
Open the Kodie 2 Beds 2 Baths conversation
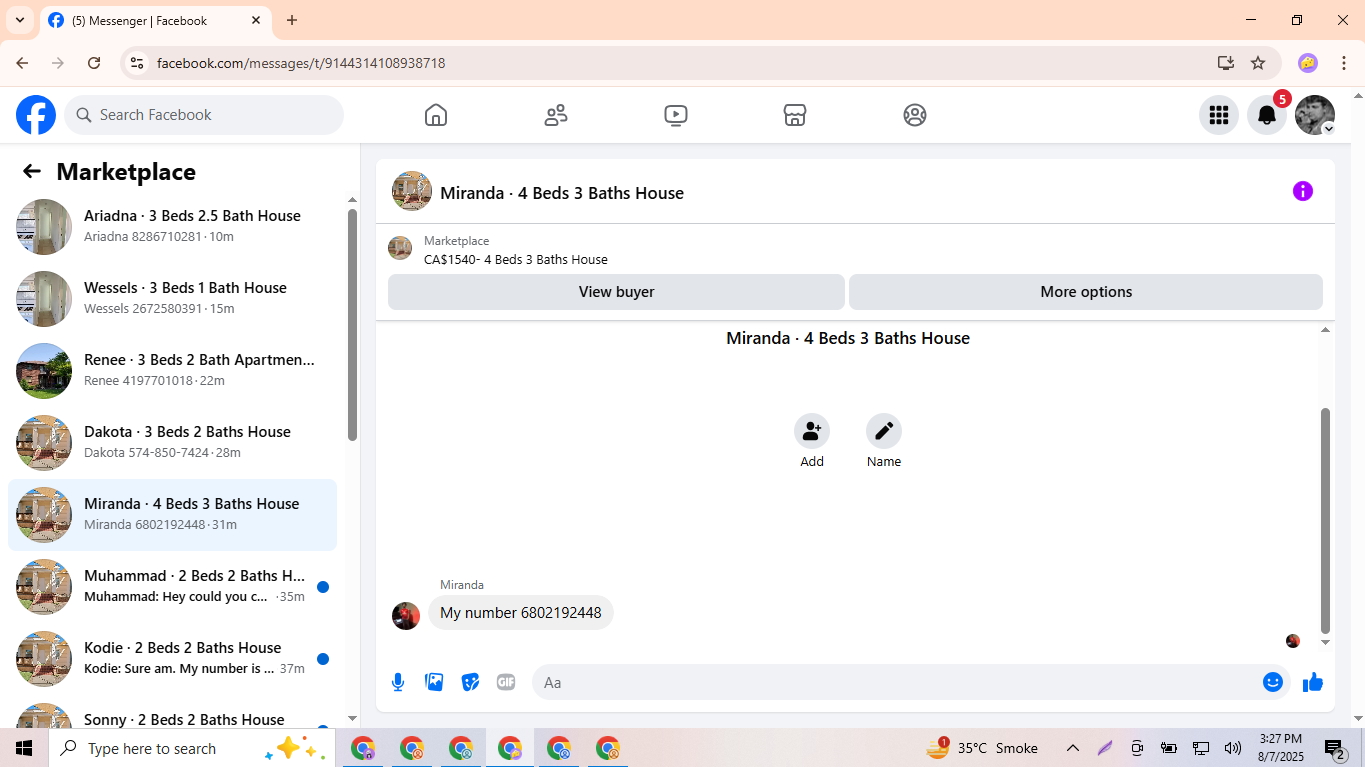coord(172,659)
